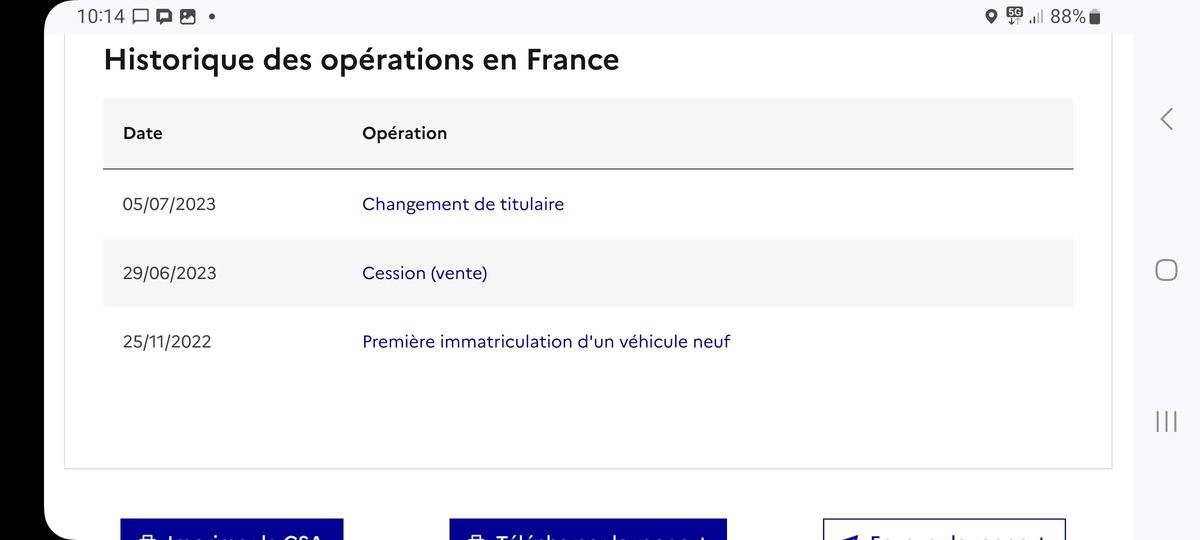Image resolution: width=1200 pixels, height=540 pixels.
Task: Tap the 5G network indicator
Action: click(1015, 16)
